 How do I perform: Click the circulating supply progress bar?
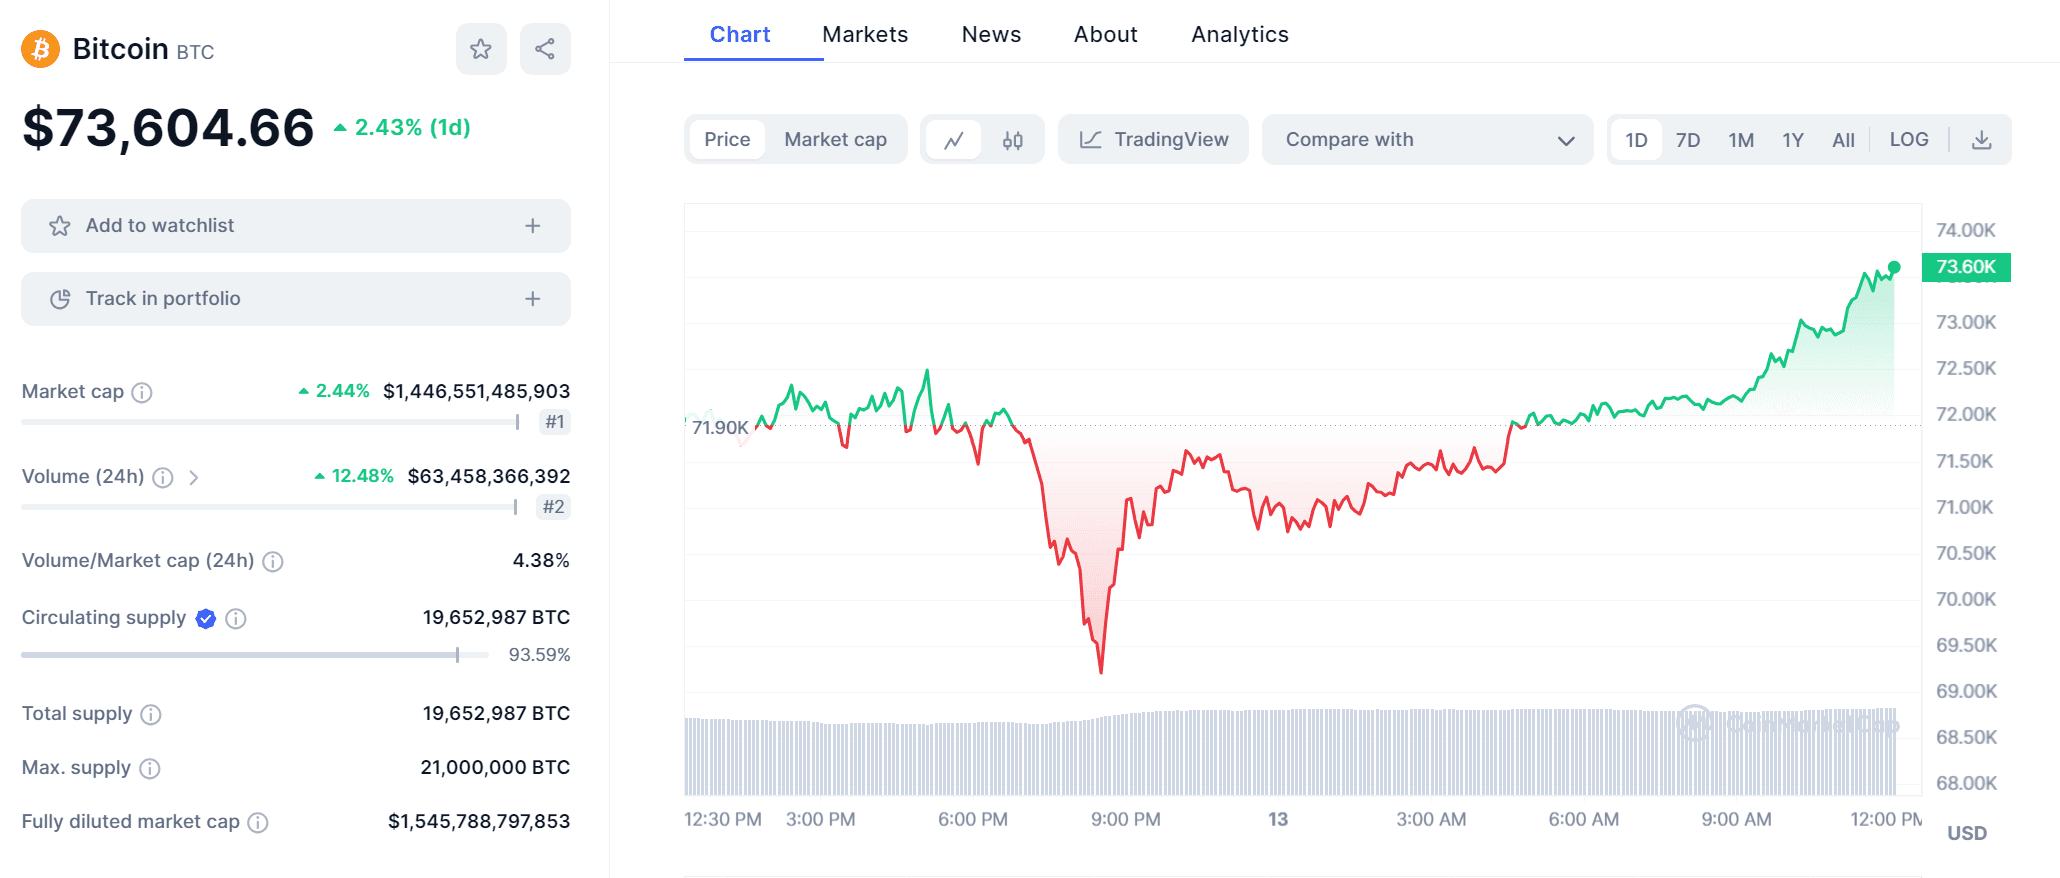click(x=254, y=655)
